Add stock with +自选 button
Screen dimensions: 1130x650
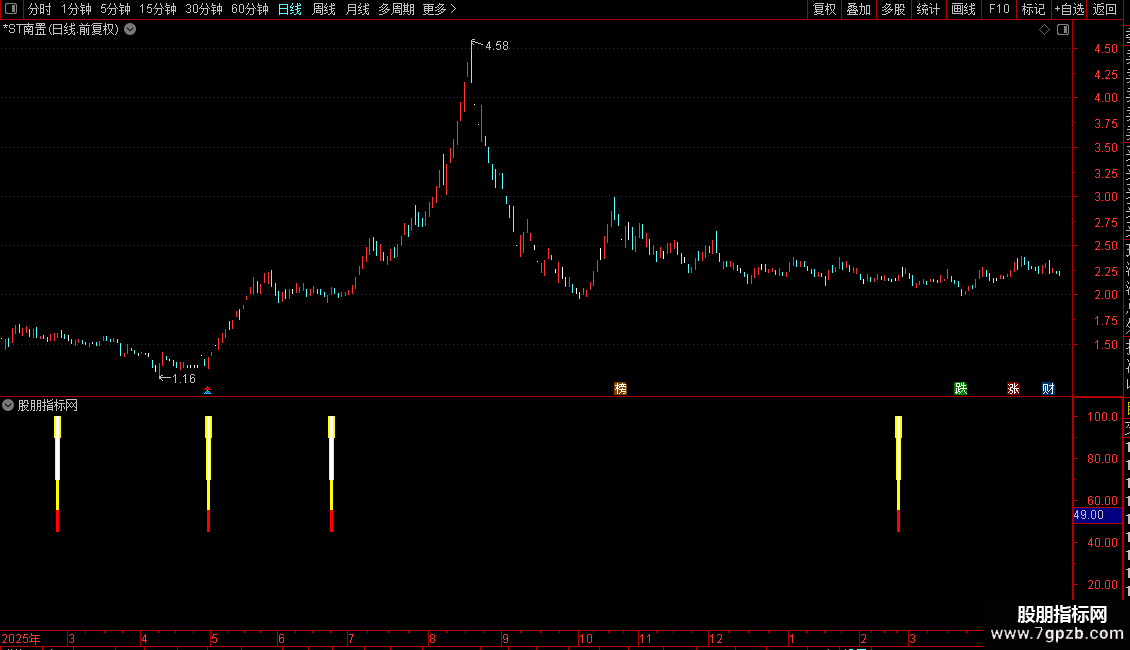pos(1069,9)
